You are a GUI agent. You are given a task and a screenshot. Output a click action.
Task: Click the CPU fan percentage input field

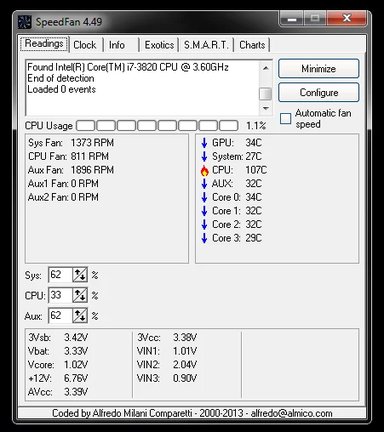[x=60, y=296]
